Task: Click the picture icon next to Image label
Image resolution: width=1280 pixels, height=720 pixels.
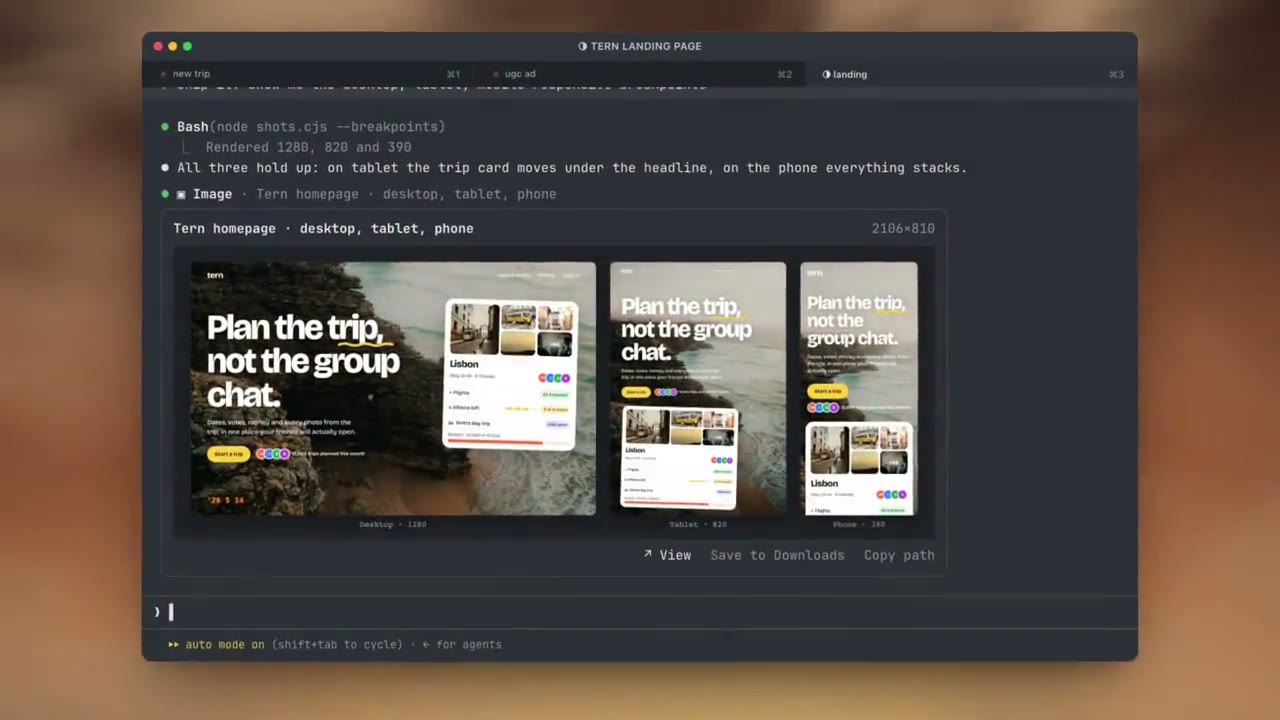Action: pyautogui.click(x=181, y=194)
